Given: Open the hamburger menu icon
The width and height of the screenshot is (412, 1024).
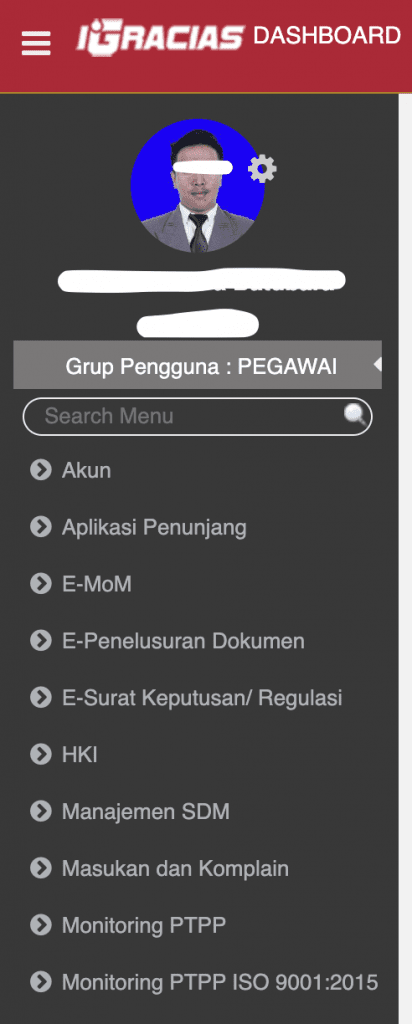Looking at the screenshot, I should pos(36,44).
